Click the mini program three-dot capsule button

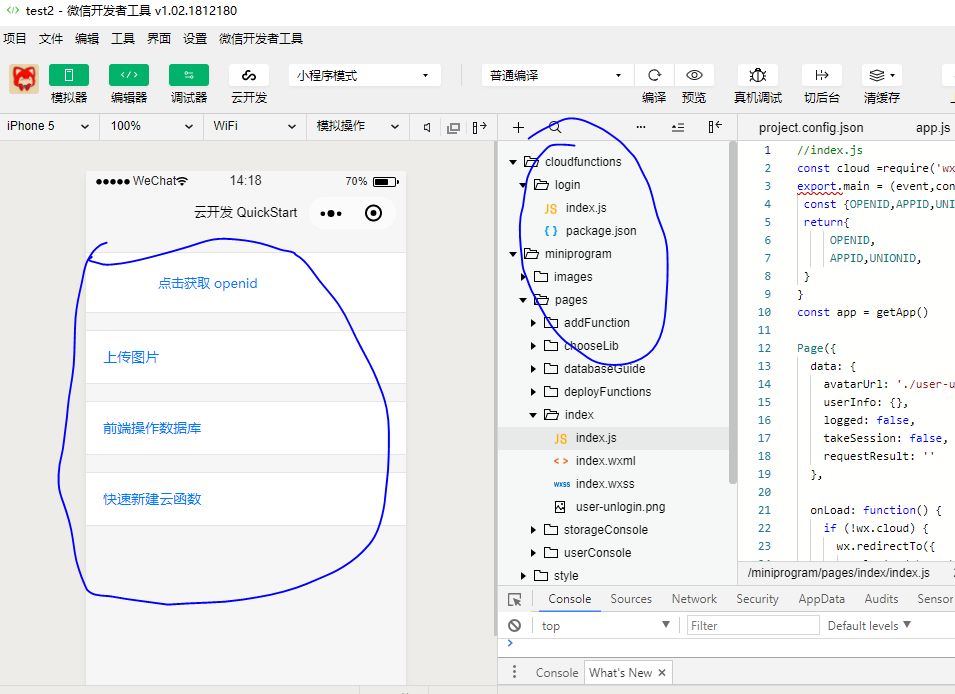click(x=331, y=213)
